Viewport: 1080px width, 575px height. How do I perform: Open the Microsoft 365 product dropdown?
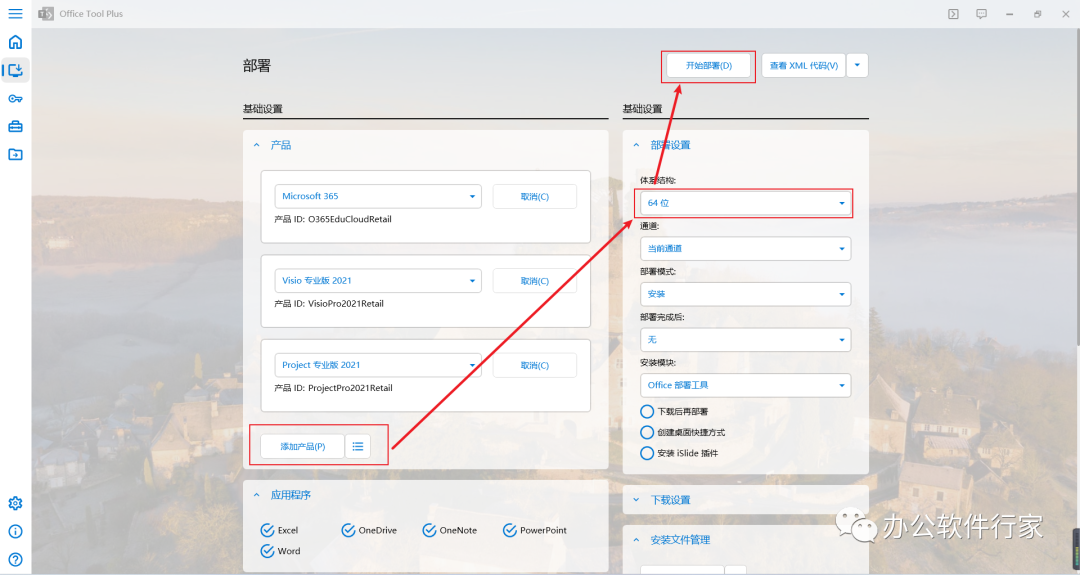coord(378,196)
